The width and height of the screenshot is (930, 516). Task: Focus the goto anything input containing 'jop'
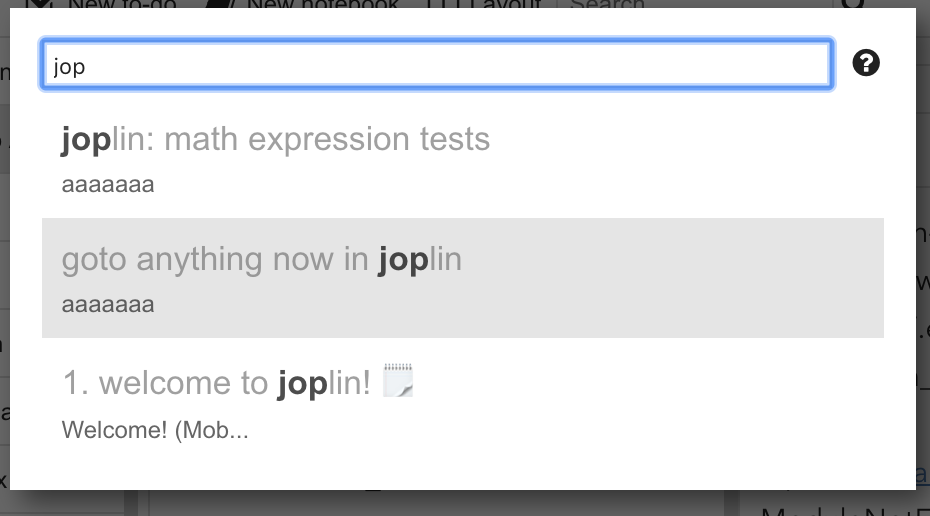pos(437,64)
